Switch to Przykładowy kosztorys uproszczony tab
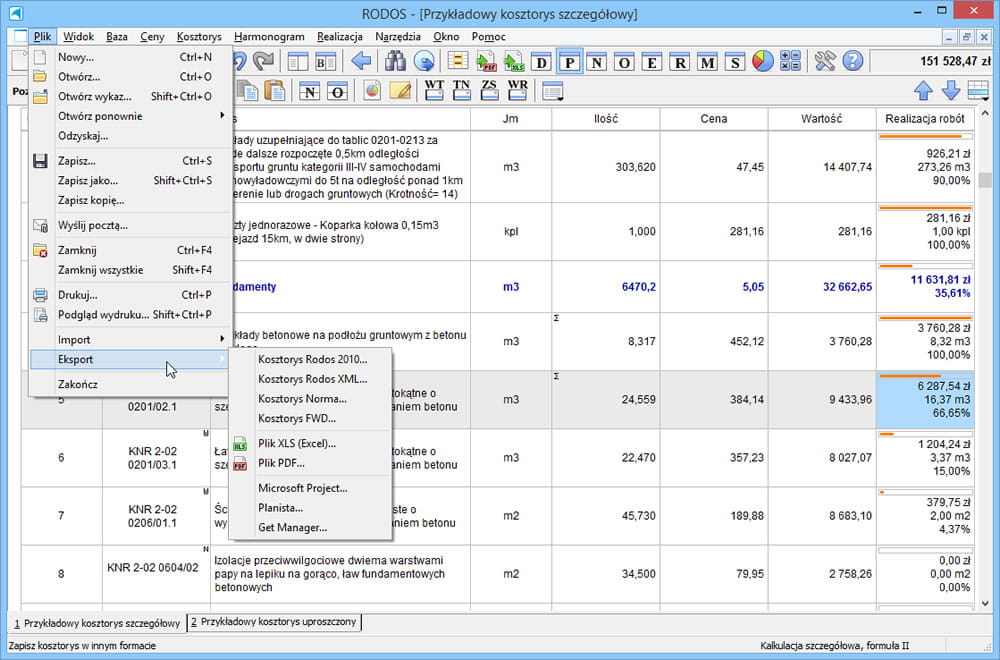1000x660 pixels. 274,622
